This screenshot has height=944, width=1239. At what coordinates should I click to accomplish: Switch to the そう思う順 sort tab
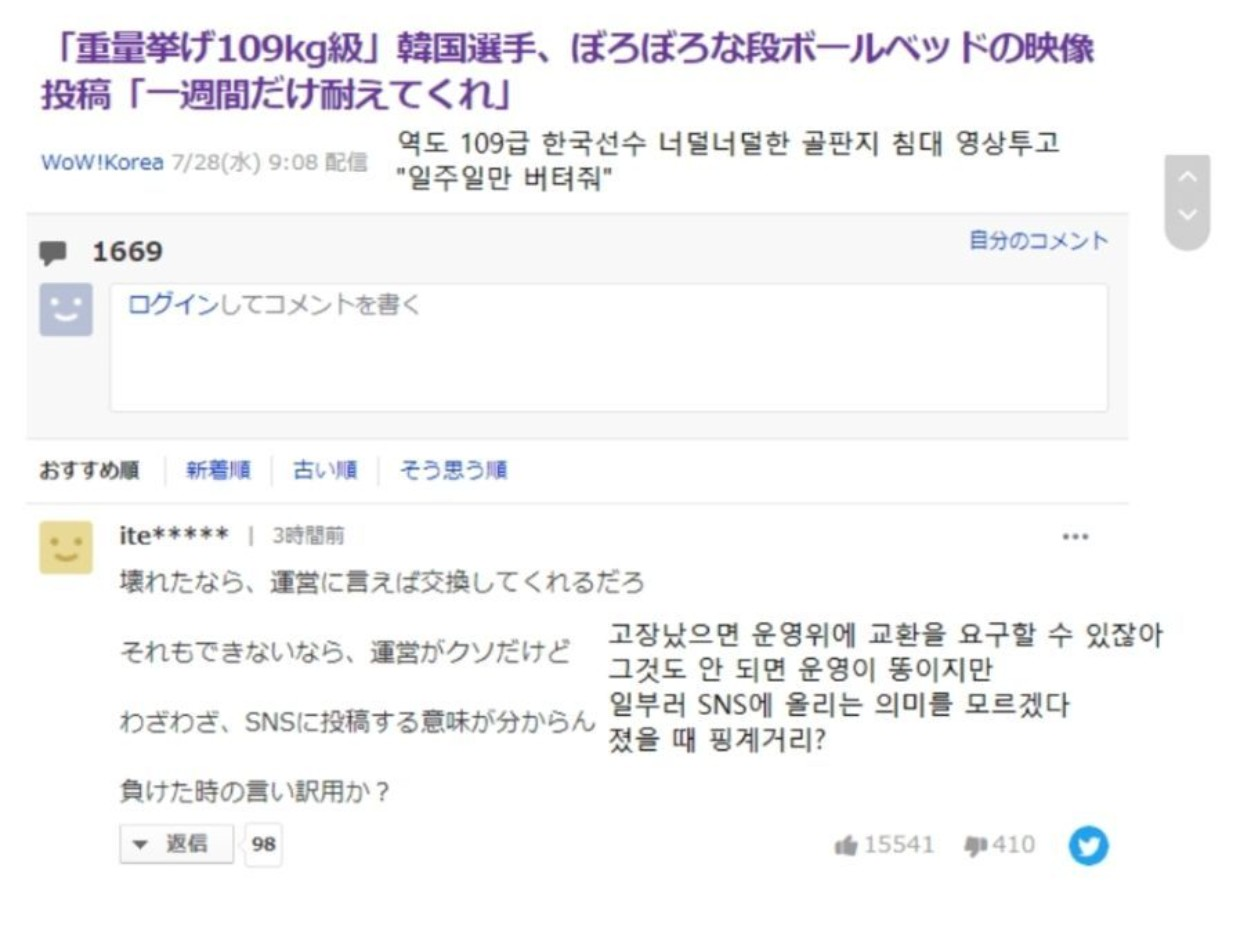[453, 470]
